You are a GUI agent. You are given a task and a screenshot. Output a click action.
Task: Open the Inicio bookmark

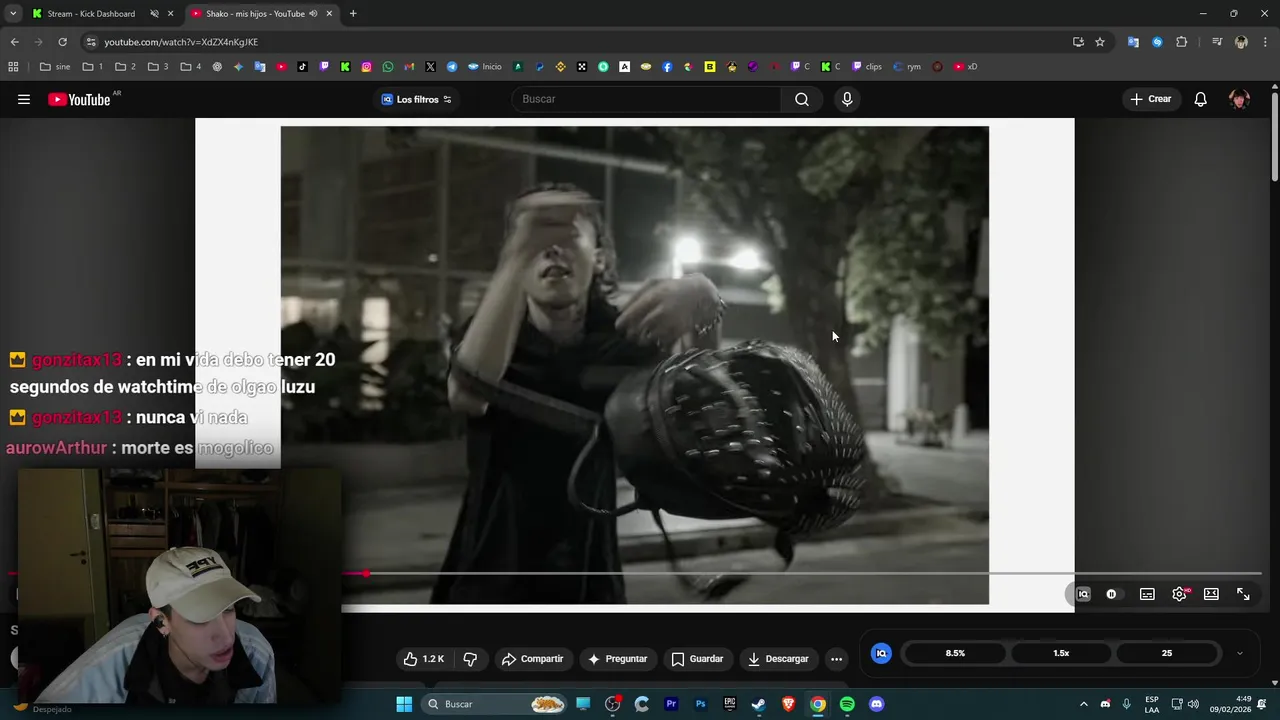coord(483,67)
